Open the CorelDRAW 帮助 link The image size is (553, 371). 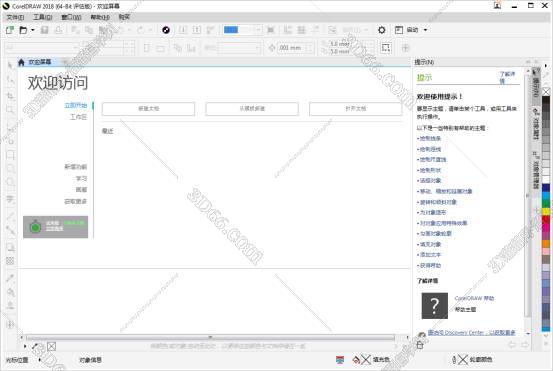pyautogui.click(x=474, y=298)
